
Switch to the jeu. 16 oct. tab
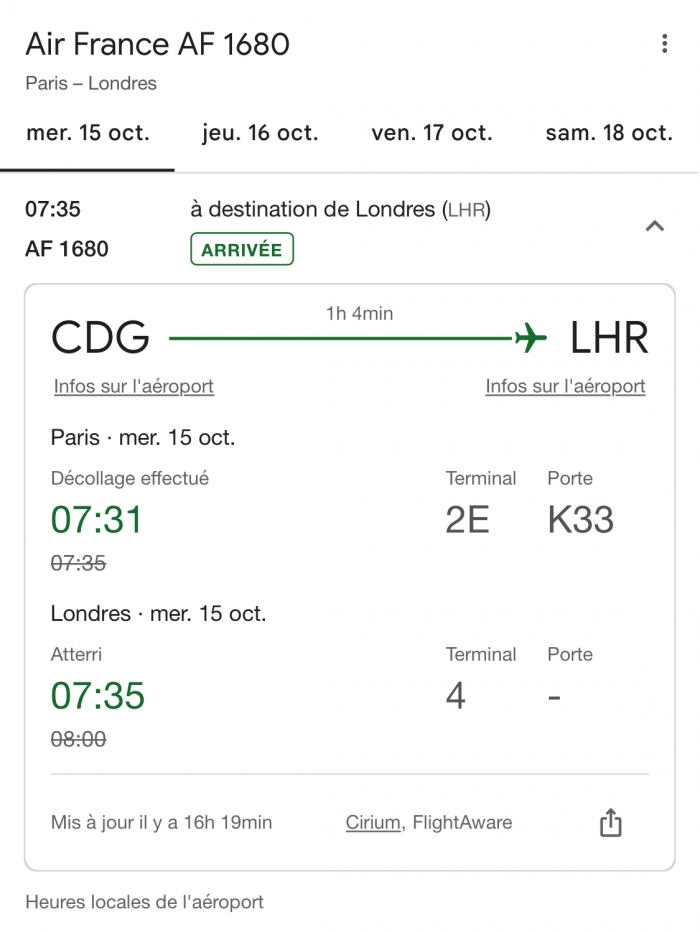point(260,133)
